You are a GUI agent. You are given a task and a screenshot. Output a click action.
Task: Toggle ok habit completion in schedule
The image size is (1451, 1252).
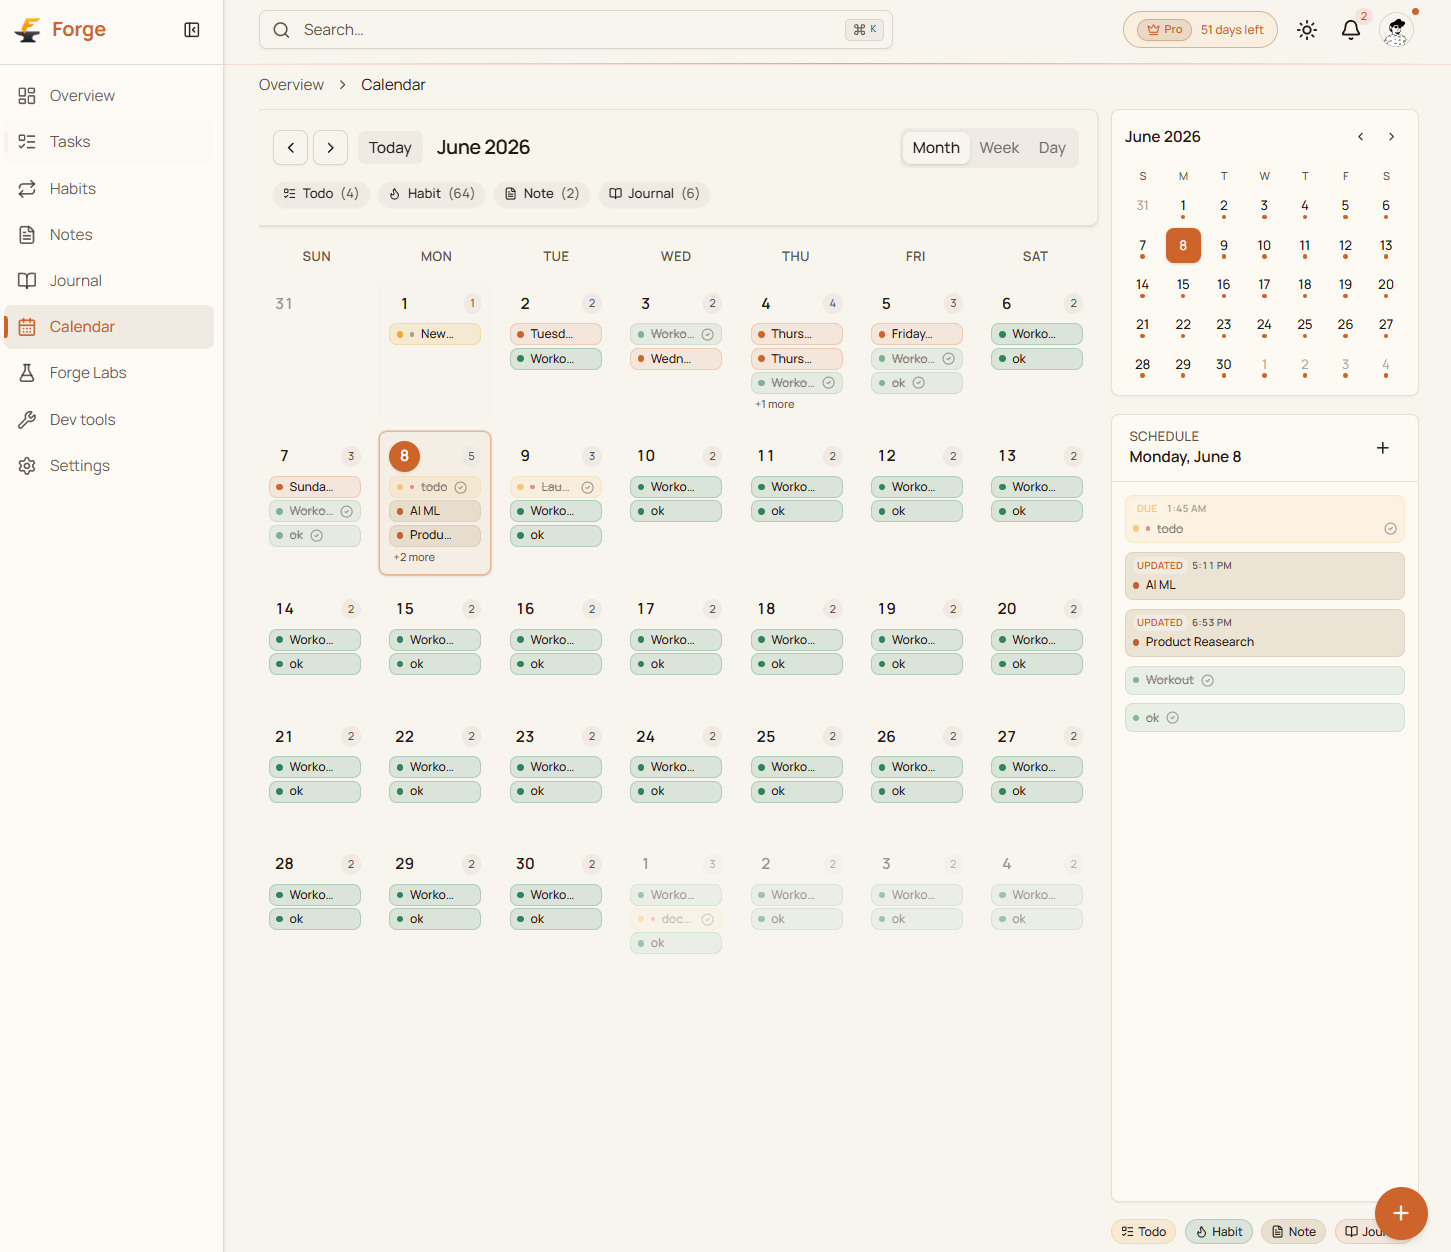(1173, 718)
